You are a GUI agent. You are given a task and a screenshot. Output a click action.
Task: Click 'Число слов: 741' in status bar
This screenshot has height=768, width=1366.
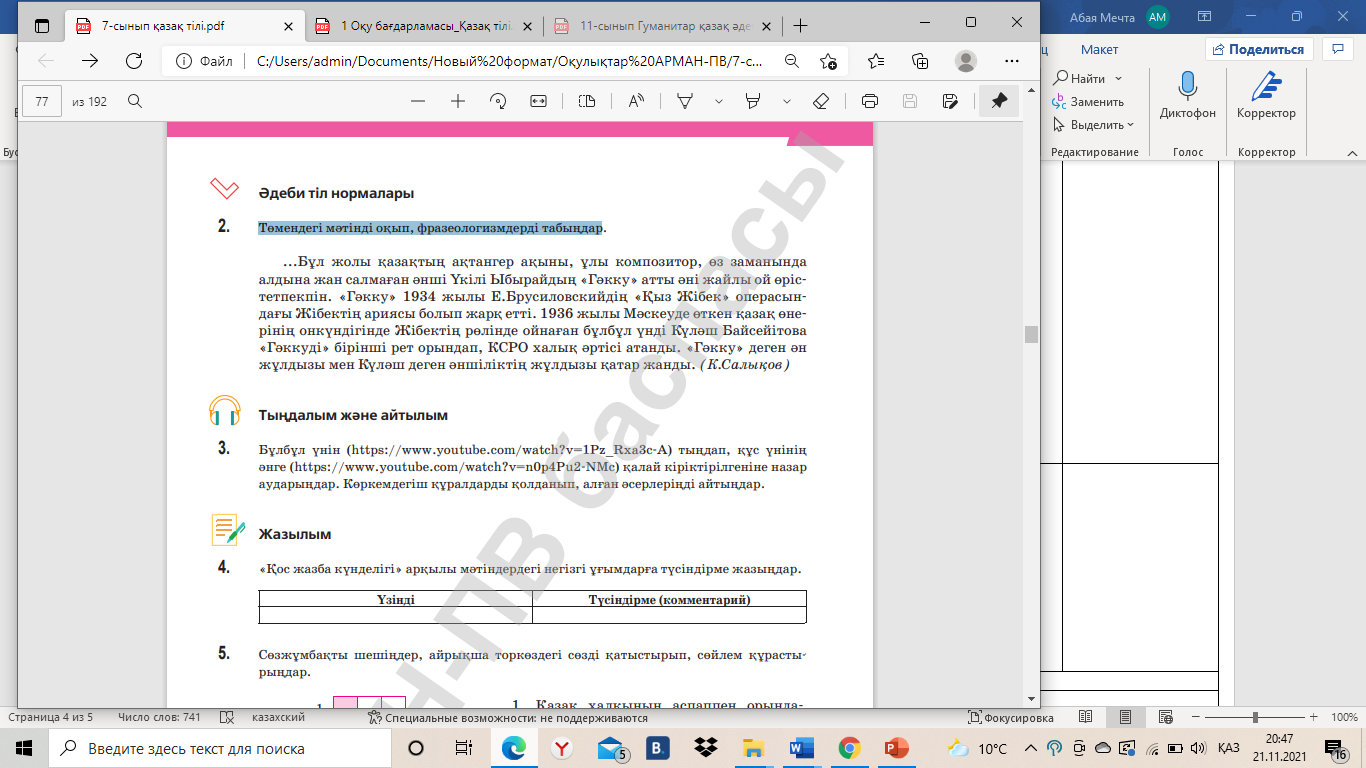click(x=159, y=718)
